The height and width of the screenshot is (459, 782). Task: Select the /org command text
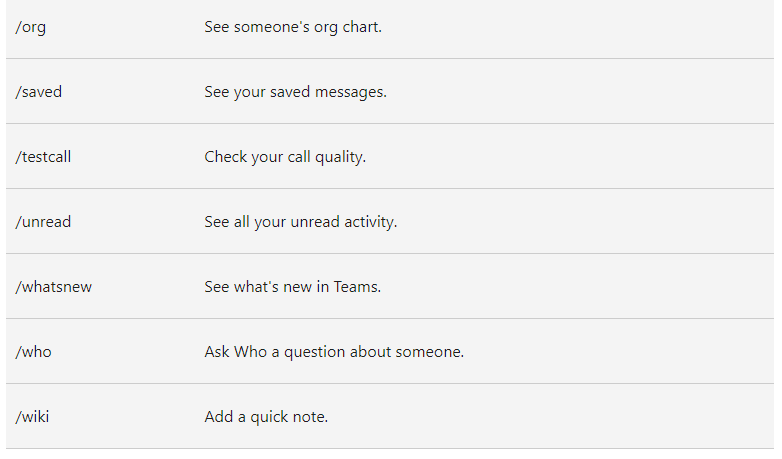(x=30, y=27)
